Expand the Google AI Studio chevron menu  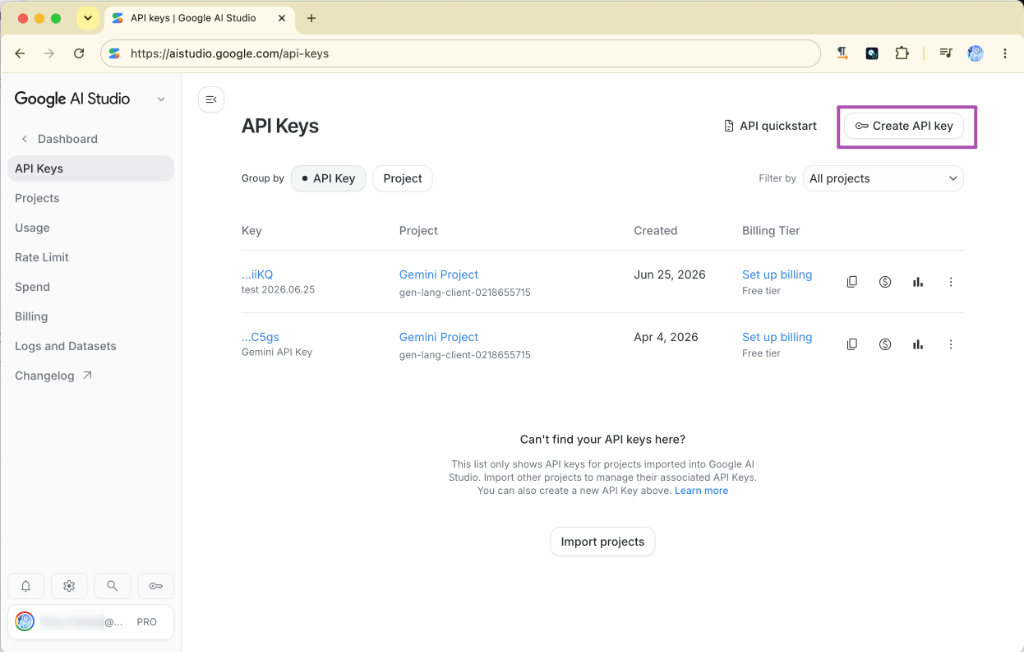[x=161, y=99]
